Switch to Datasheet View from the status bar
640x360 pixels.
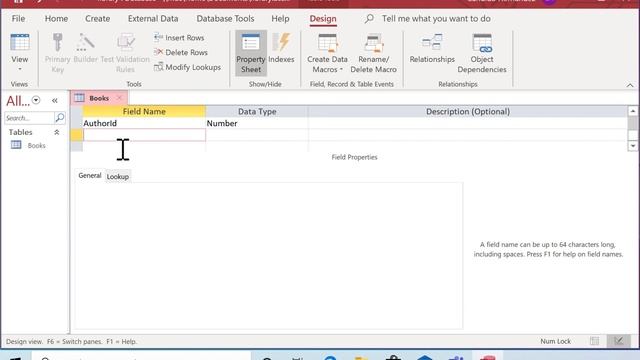tap(595, 341)
